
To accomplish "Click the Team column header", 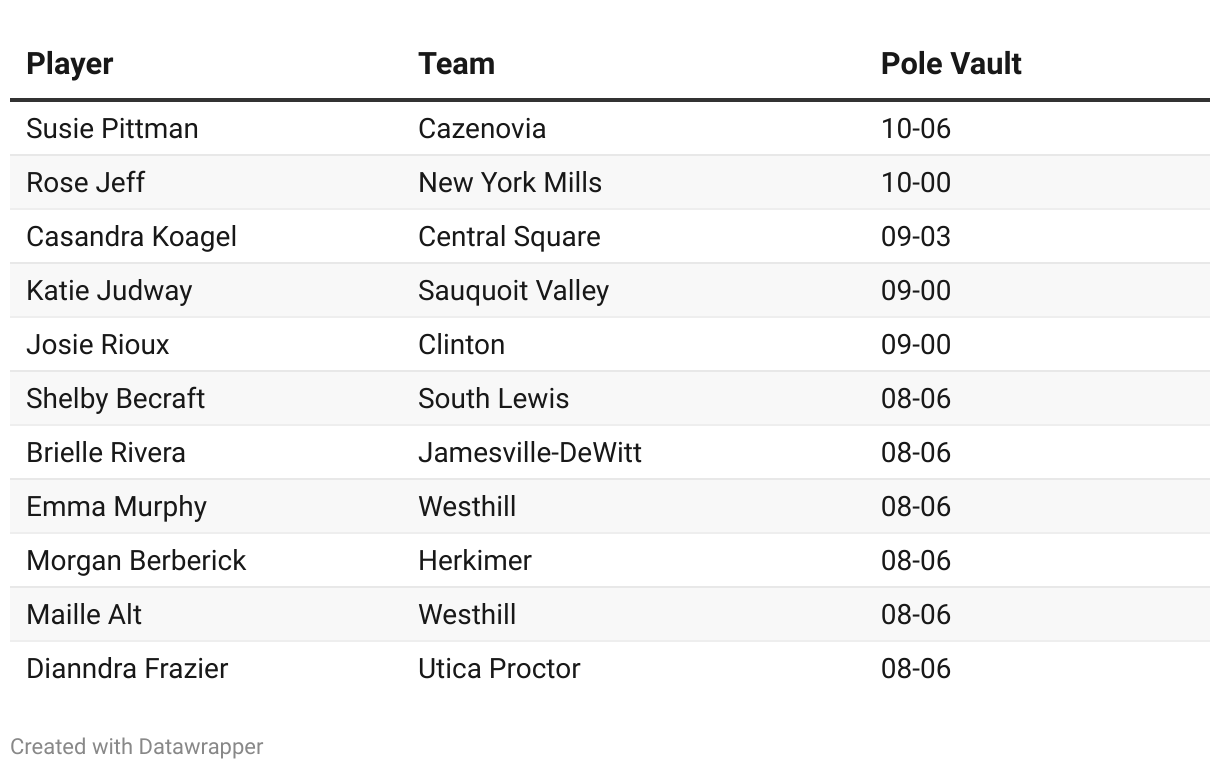I will pyautogui.click(x=456, y=64).
